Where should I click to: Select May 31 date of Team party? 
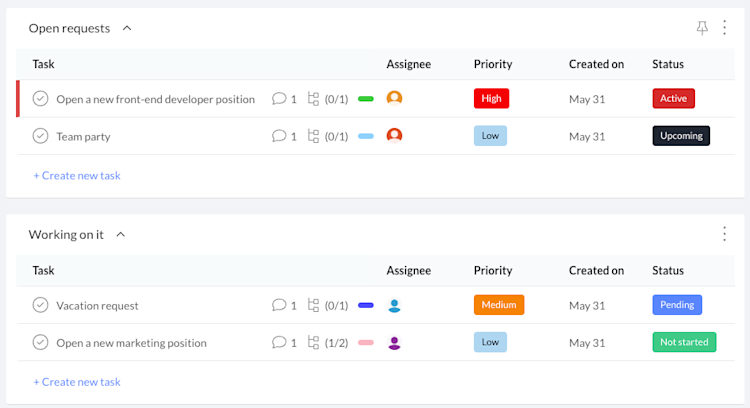coord(587,136)
